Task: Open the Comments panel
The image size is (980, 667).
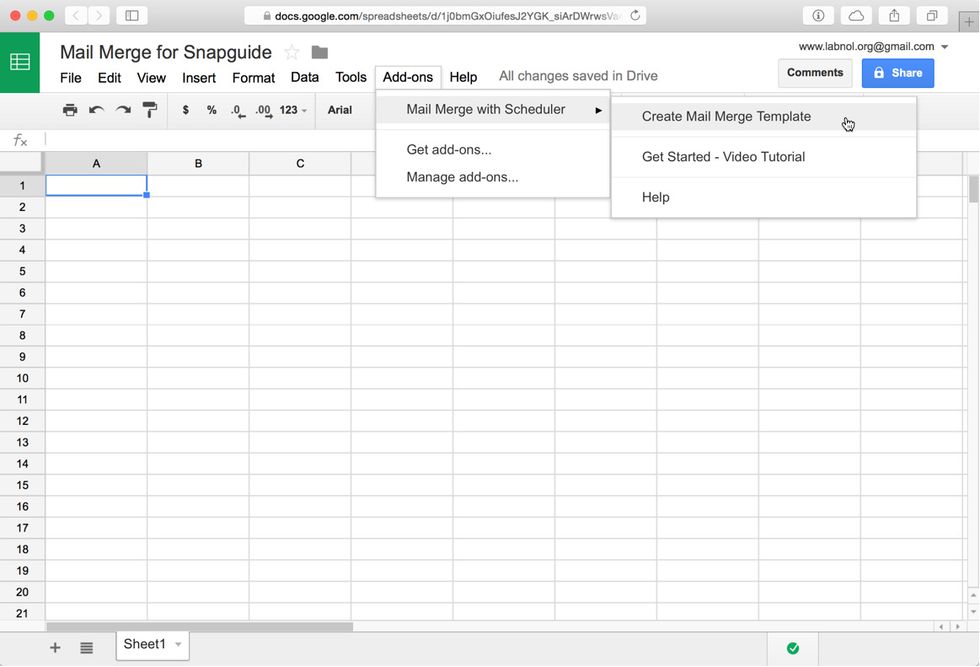Action: point(814,72)
